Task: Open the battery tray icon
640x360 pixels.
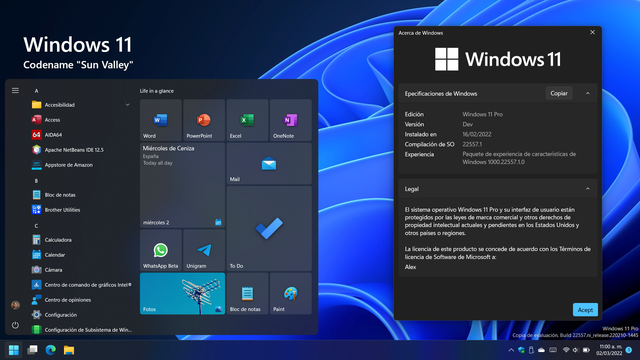Action: point(587,350)
